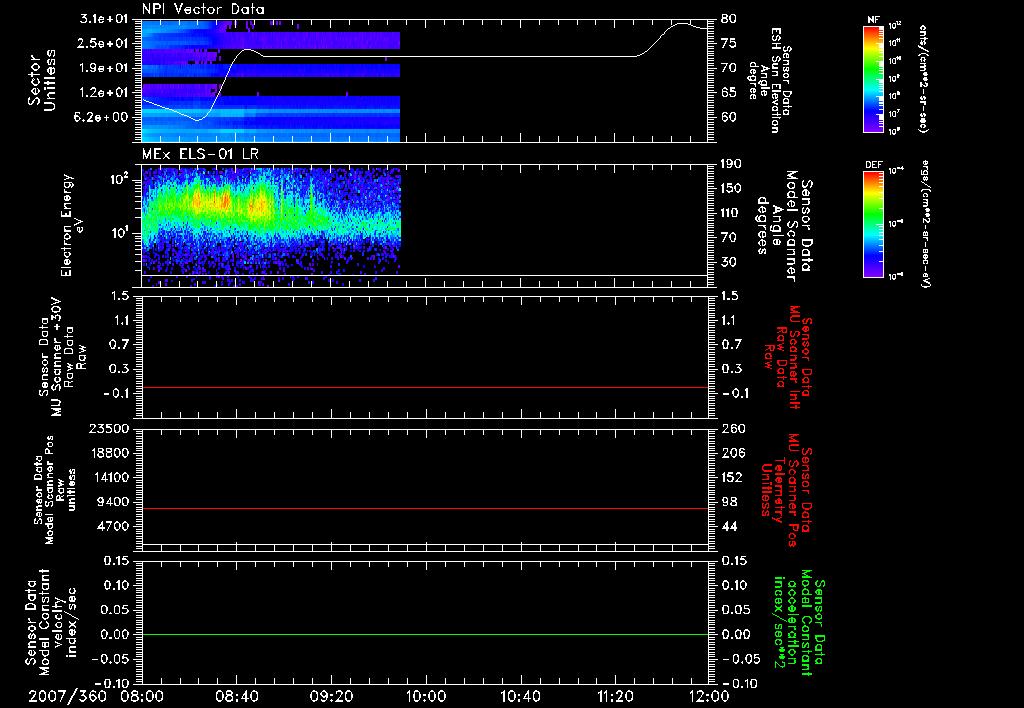Click the '260' telemetry tick label

[x=731, y=428]
